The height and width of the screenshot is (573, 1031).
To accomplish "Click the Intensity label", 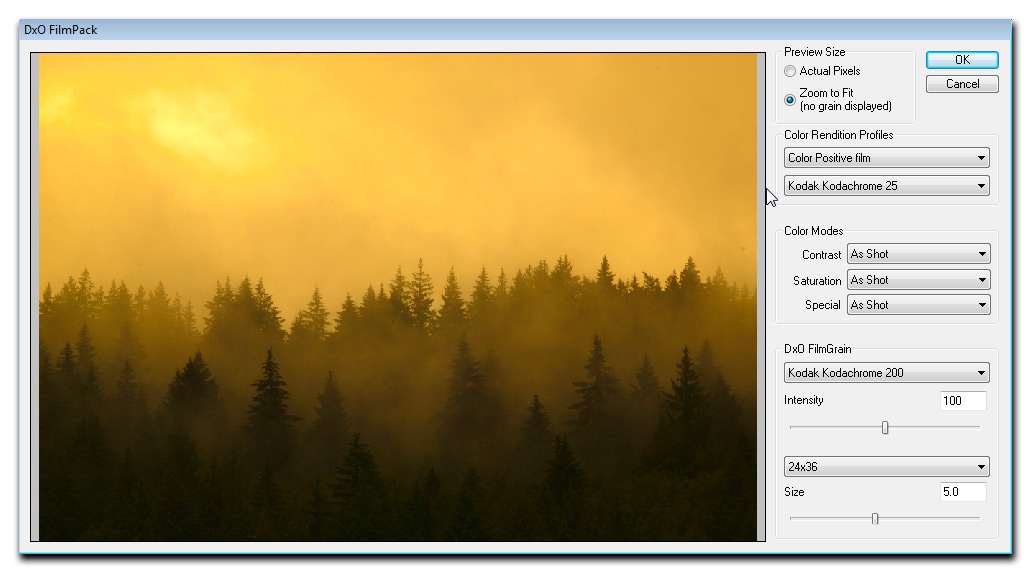I will 803,400.
